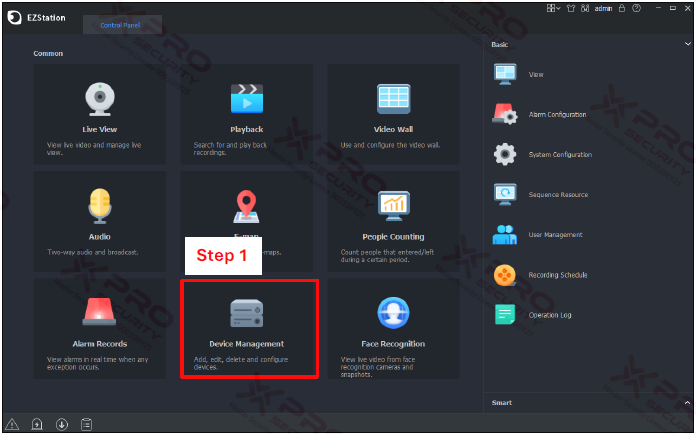Click the System Configuration gear icon
The image size is (696, 434).
tap(505, 154)
